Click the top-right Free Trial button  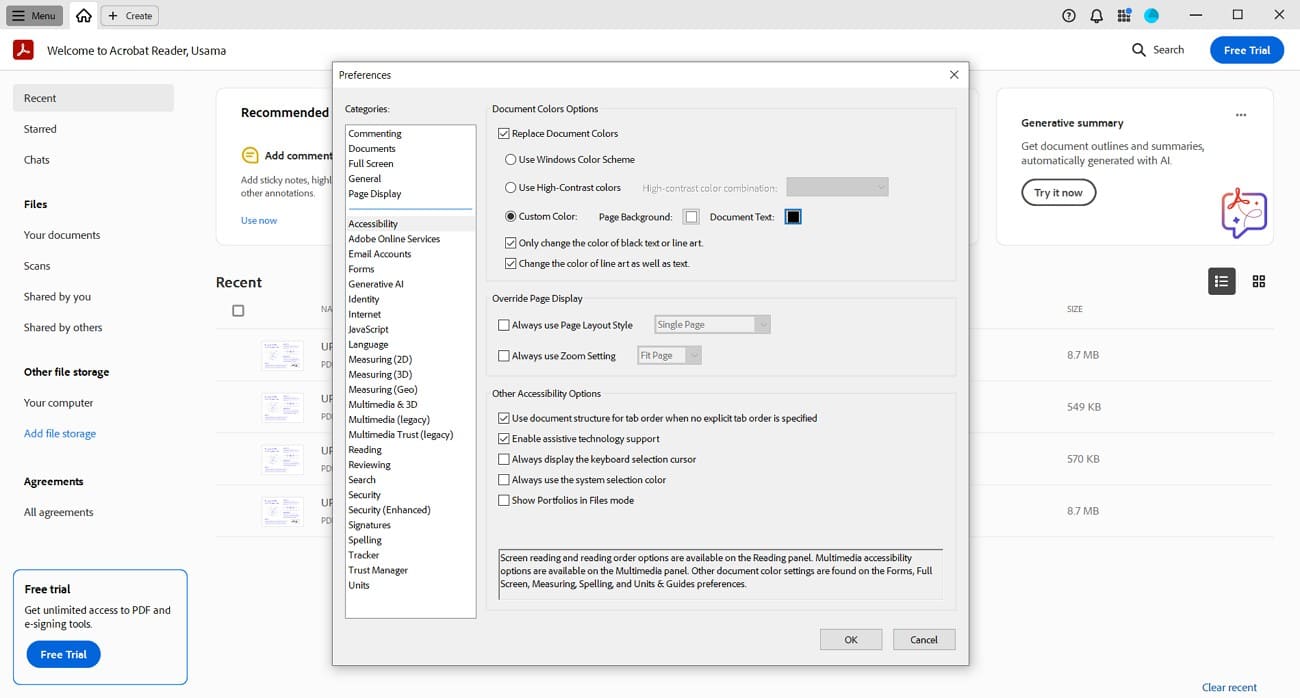coord(1247,50)
